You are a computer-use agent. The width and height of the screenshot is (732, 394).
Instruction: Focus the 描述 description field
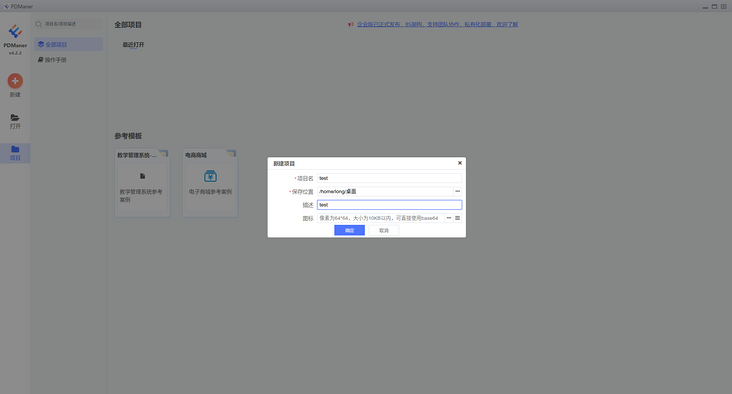(389, 204)
